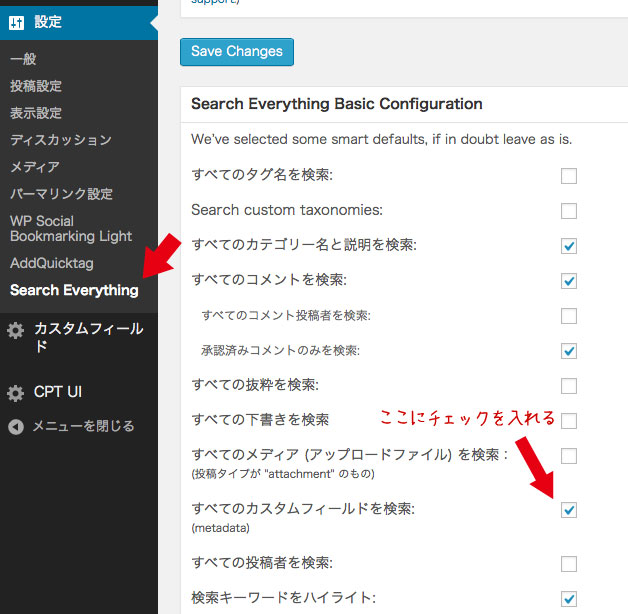Click the すべてのカスタムフィールドを検索 label

coord(303,509)
